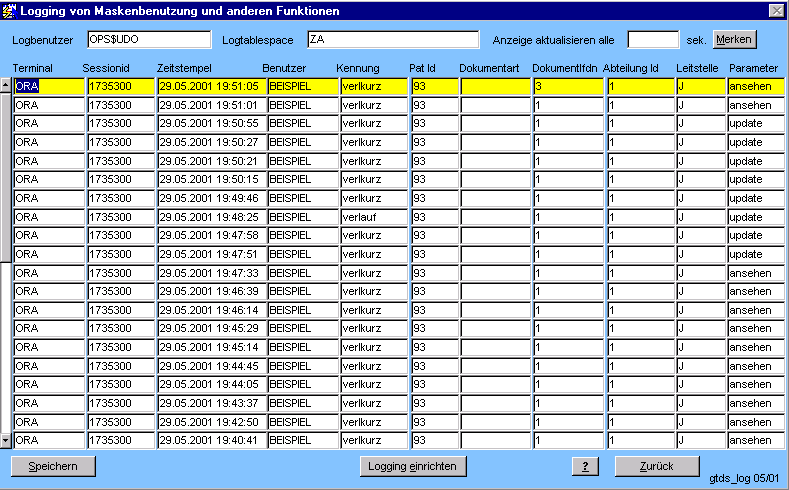
Task: Select the timestamp 29.05.2001 19:48:25 cell
Action: 209,217
